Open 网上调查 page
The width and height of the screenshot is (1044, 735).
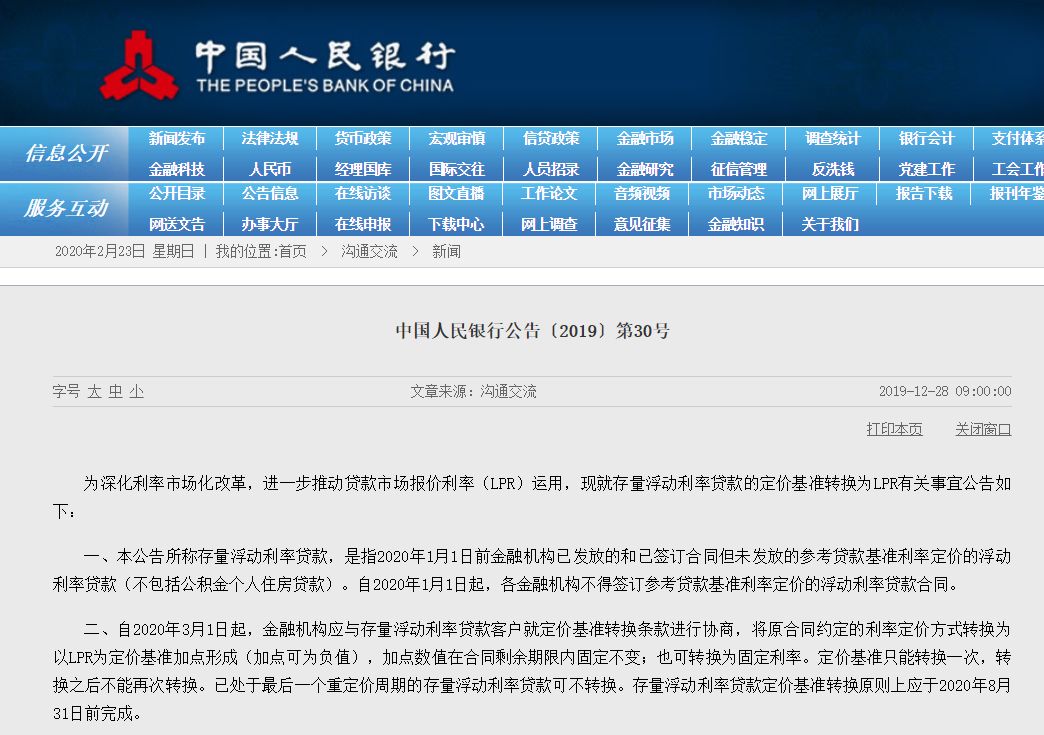[549, 224]
